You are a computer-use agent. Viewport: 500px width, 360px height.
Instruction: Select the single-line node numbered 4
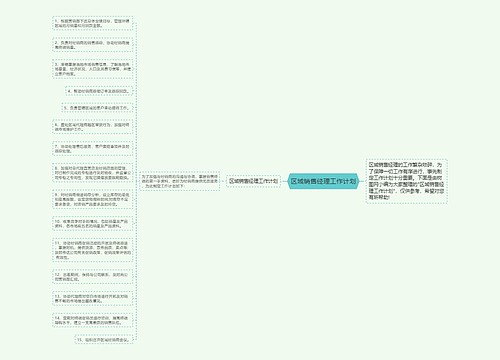point(99,91)
